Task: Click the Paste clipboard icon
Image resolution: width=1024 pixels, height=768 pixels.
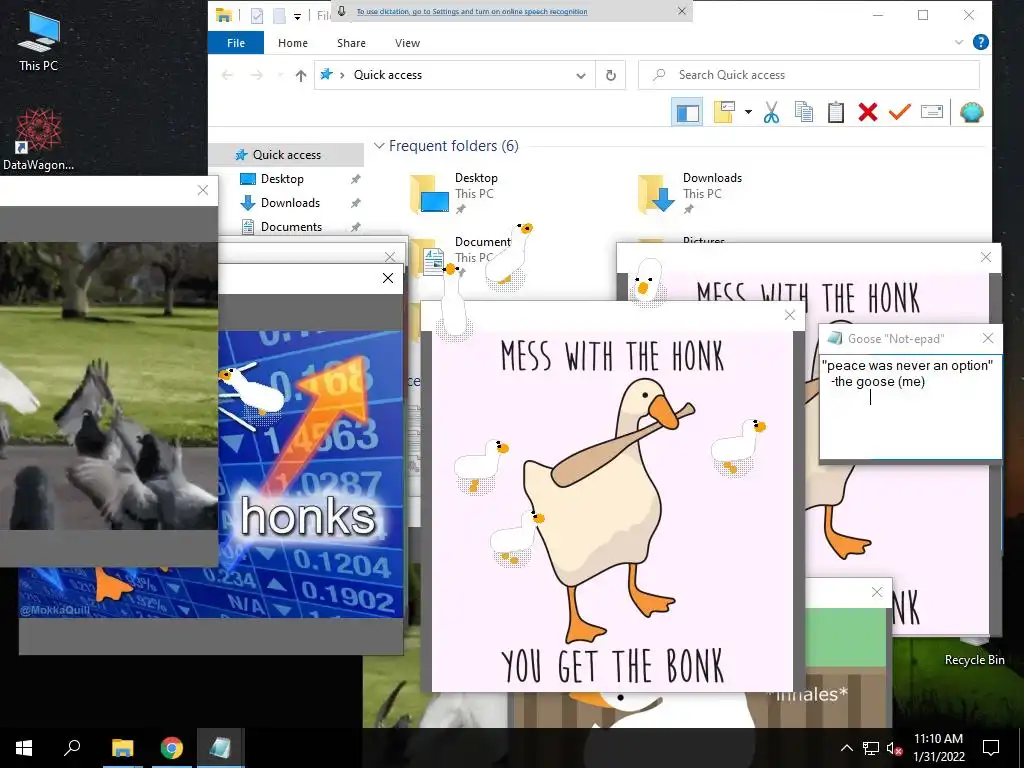Action: [836, 112]
